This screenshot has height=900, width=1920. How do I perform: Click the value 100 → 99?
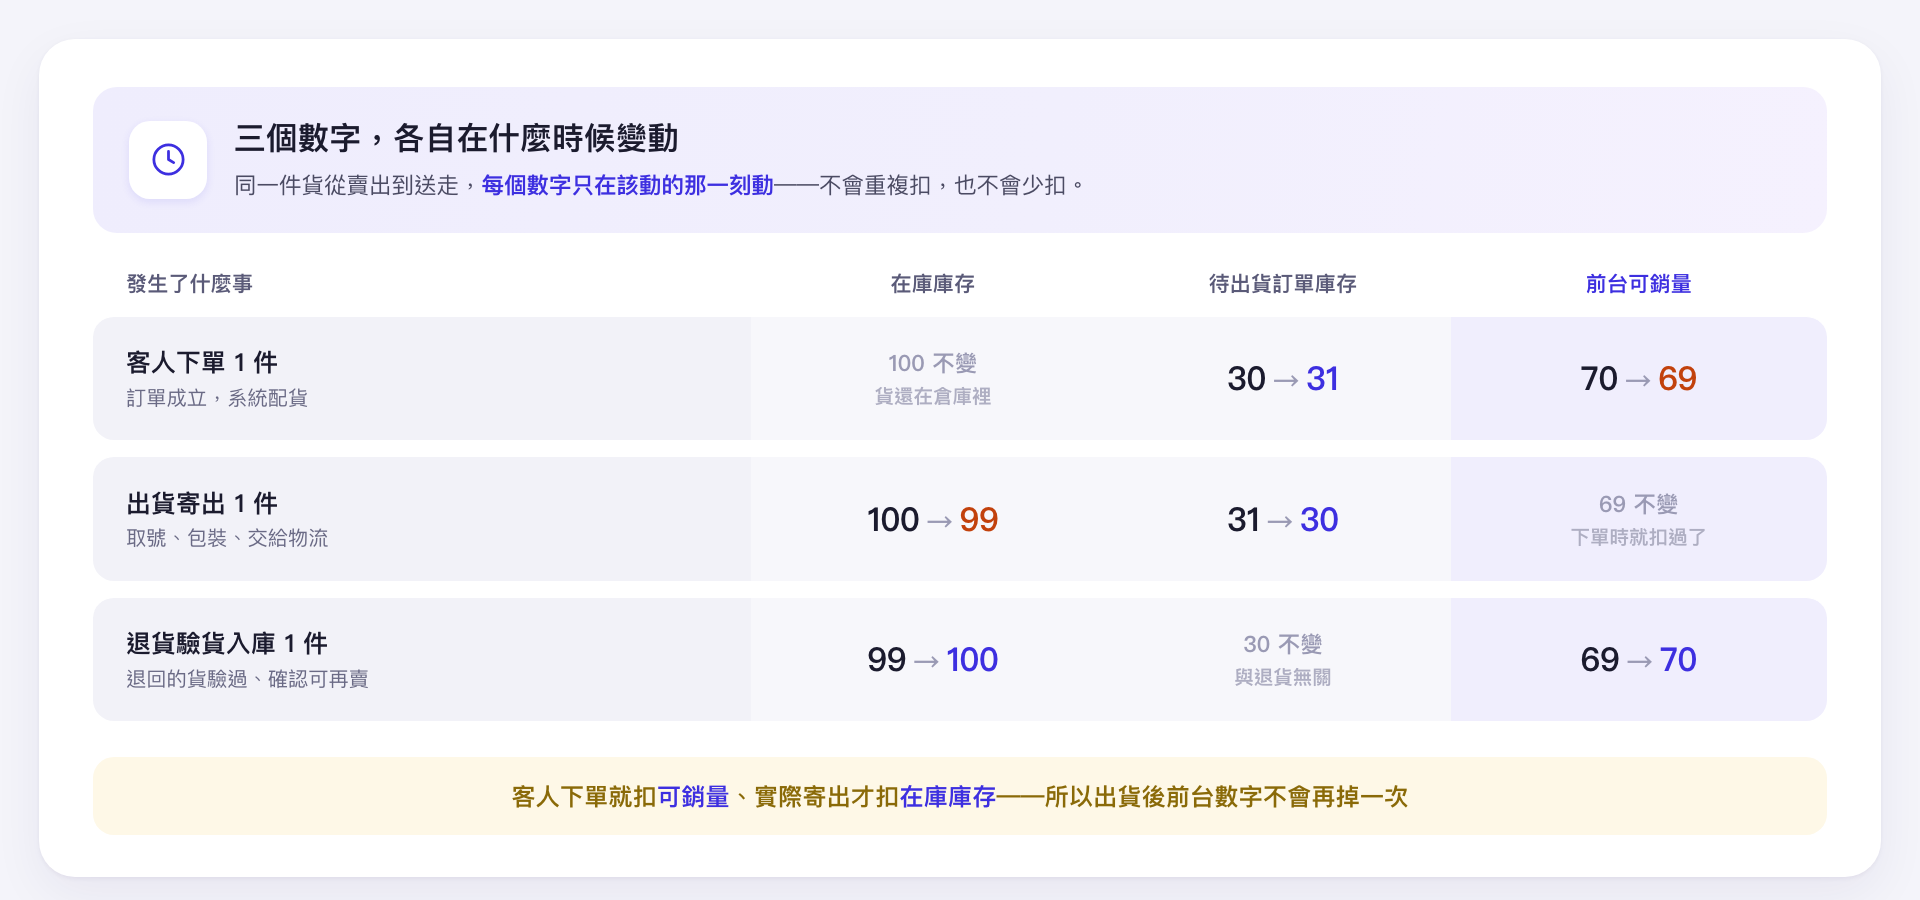932,520
